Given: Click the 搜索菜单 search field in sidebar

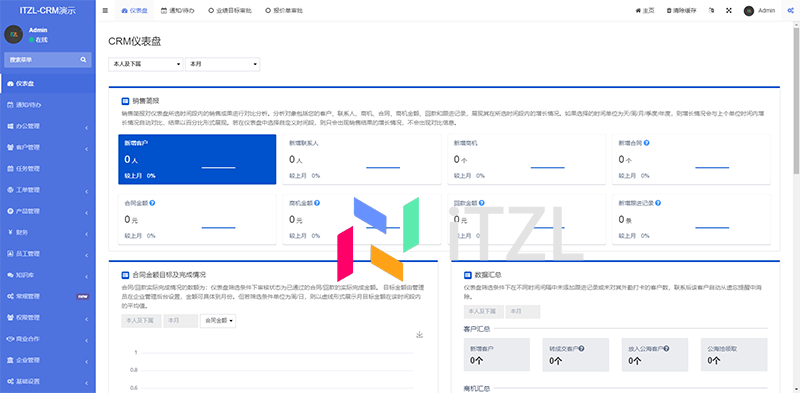Looking at the screenshot, I should coord(48,60).
